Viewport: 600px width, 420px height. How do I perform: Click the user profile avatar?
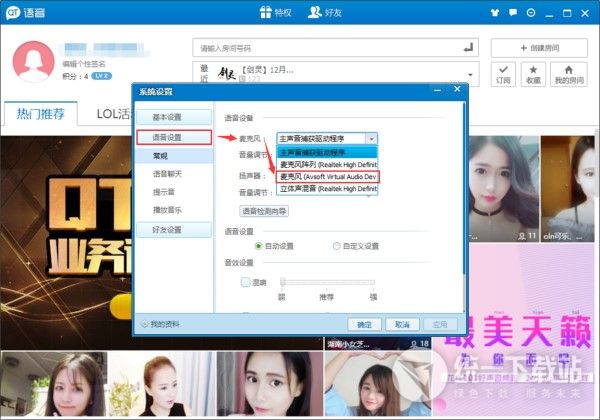pos(32,60)
